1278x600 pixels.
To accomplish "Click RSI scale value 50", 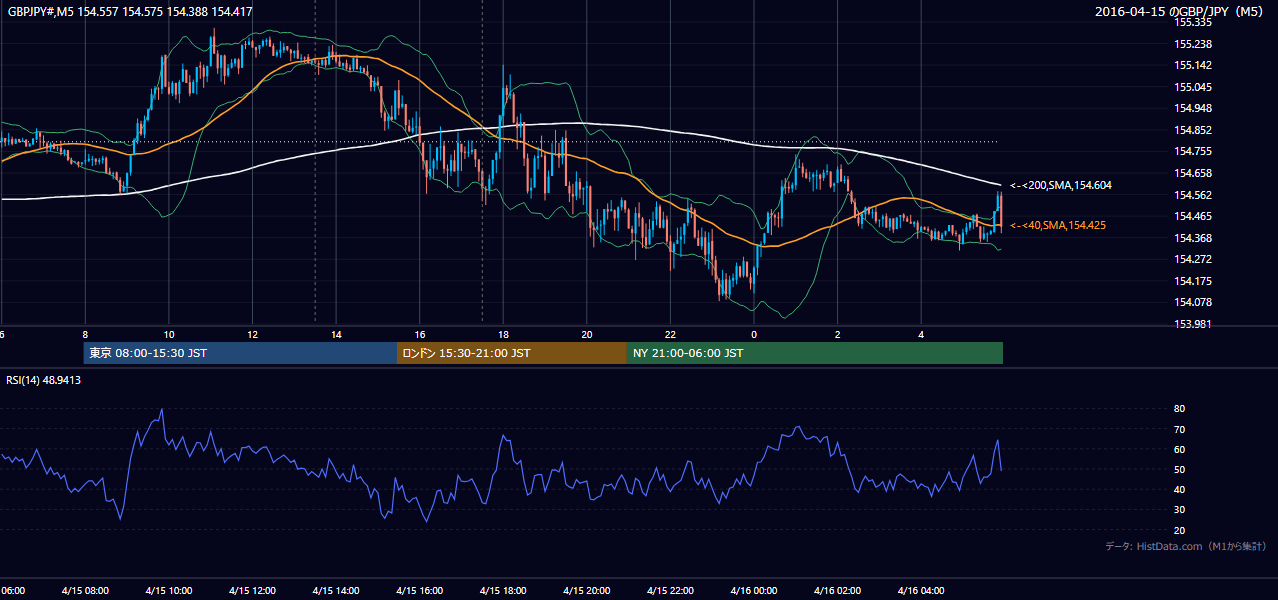I will pyautogui.click(x=1179, y=469).
